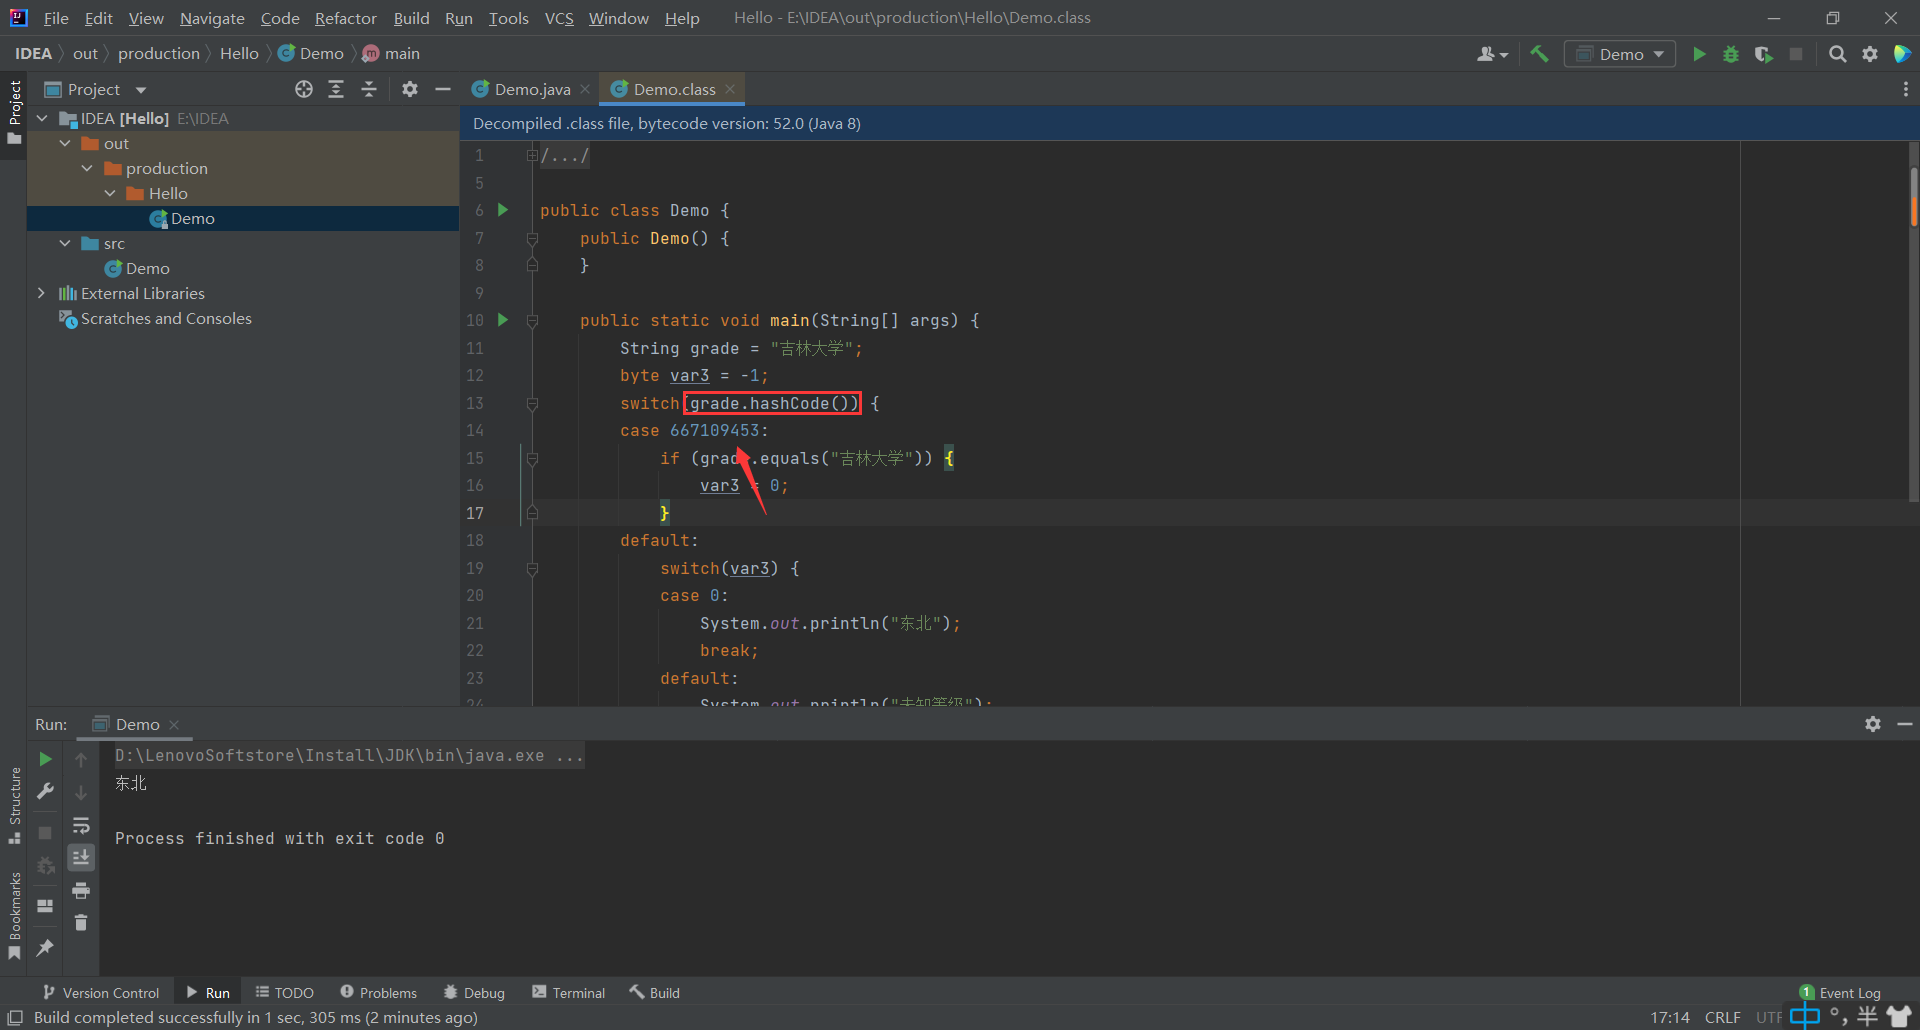Click the CRLF line separator status

click(x=1722, y=1017)
